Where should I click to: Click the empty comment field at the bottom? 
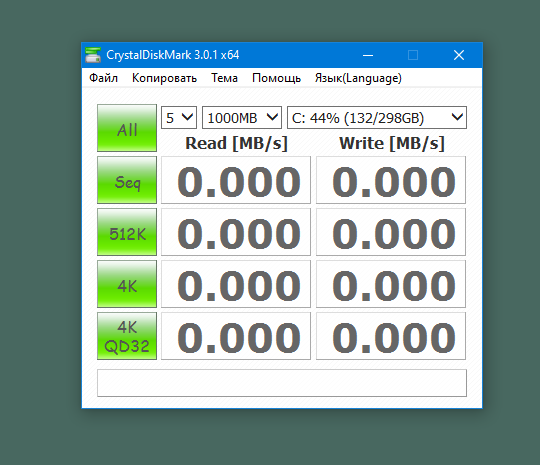282,383
